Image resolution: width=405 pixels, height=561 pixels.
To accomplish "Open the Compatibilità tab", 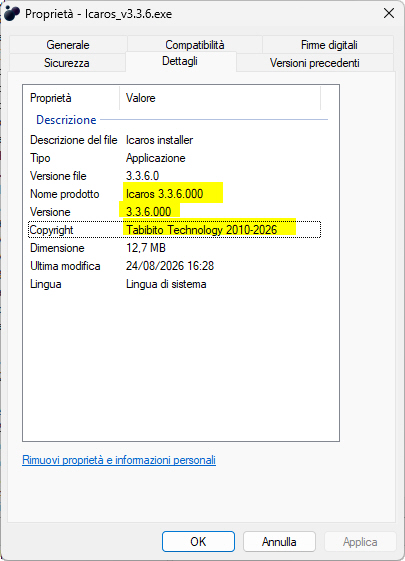I will pyautogui.click(x=195, y=45).
